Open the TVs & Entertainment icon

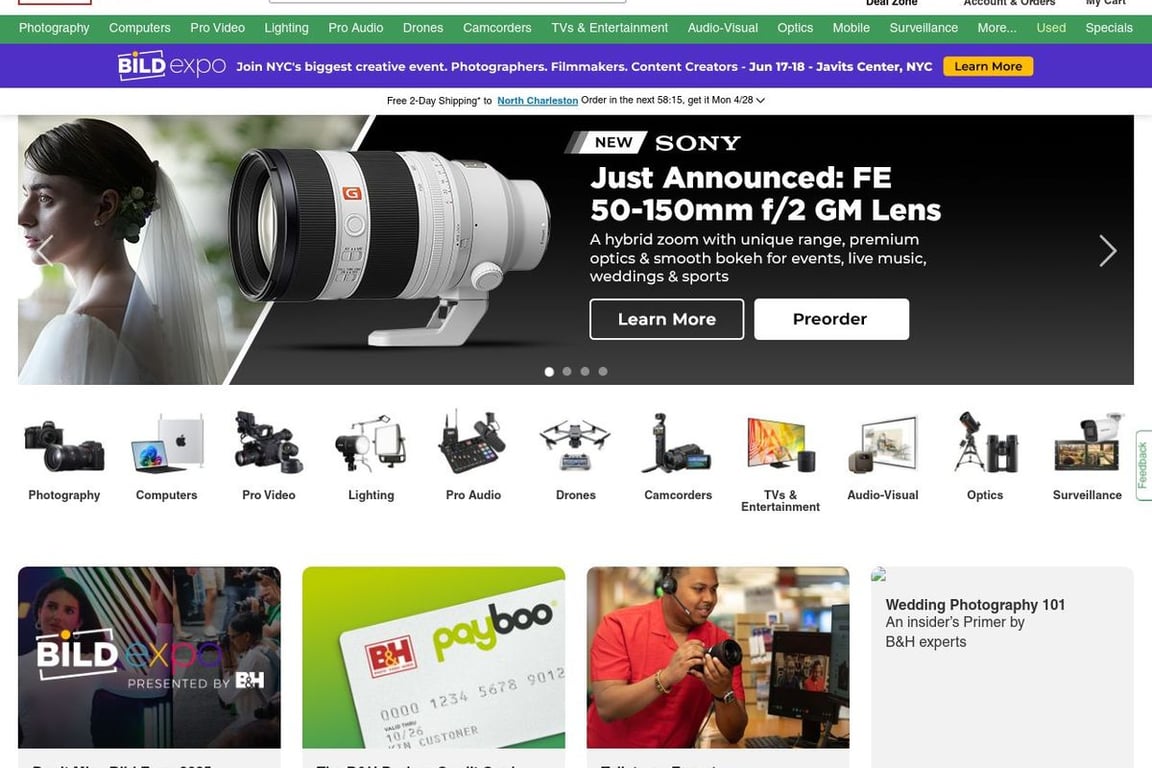tap(780, 443)
